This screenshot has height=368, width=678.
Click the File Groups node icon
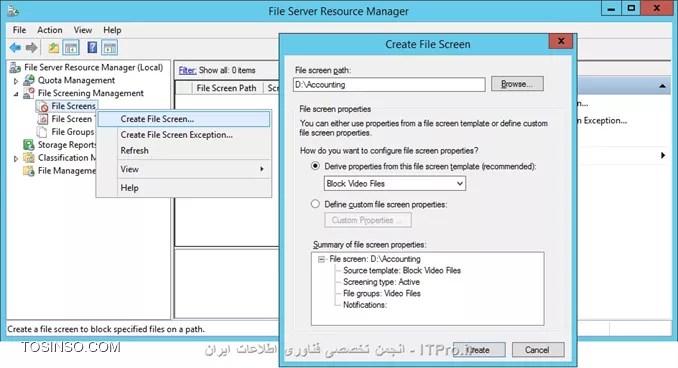point(42,132)
